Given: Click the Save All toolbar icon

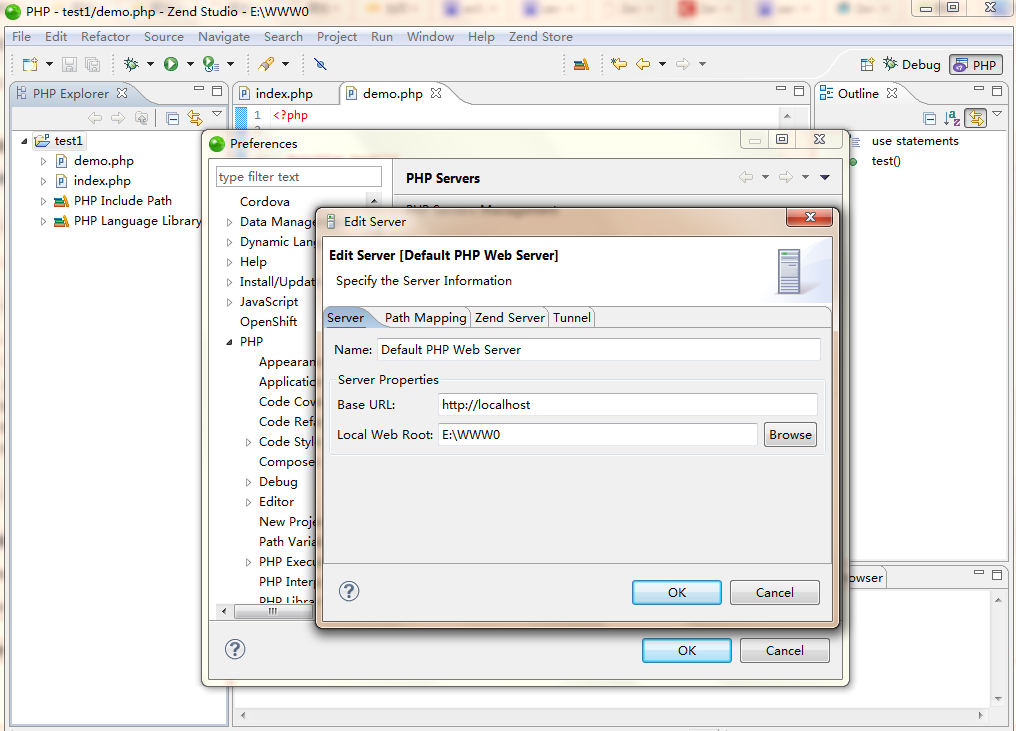Looking at the screenshot, I should click(x=93, y=64).
